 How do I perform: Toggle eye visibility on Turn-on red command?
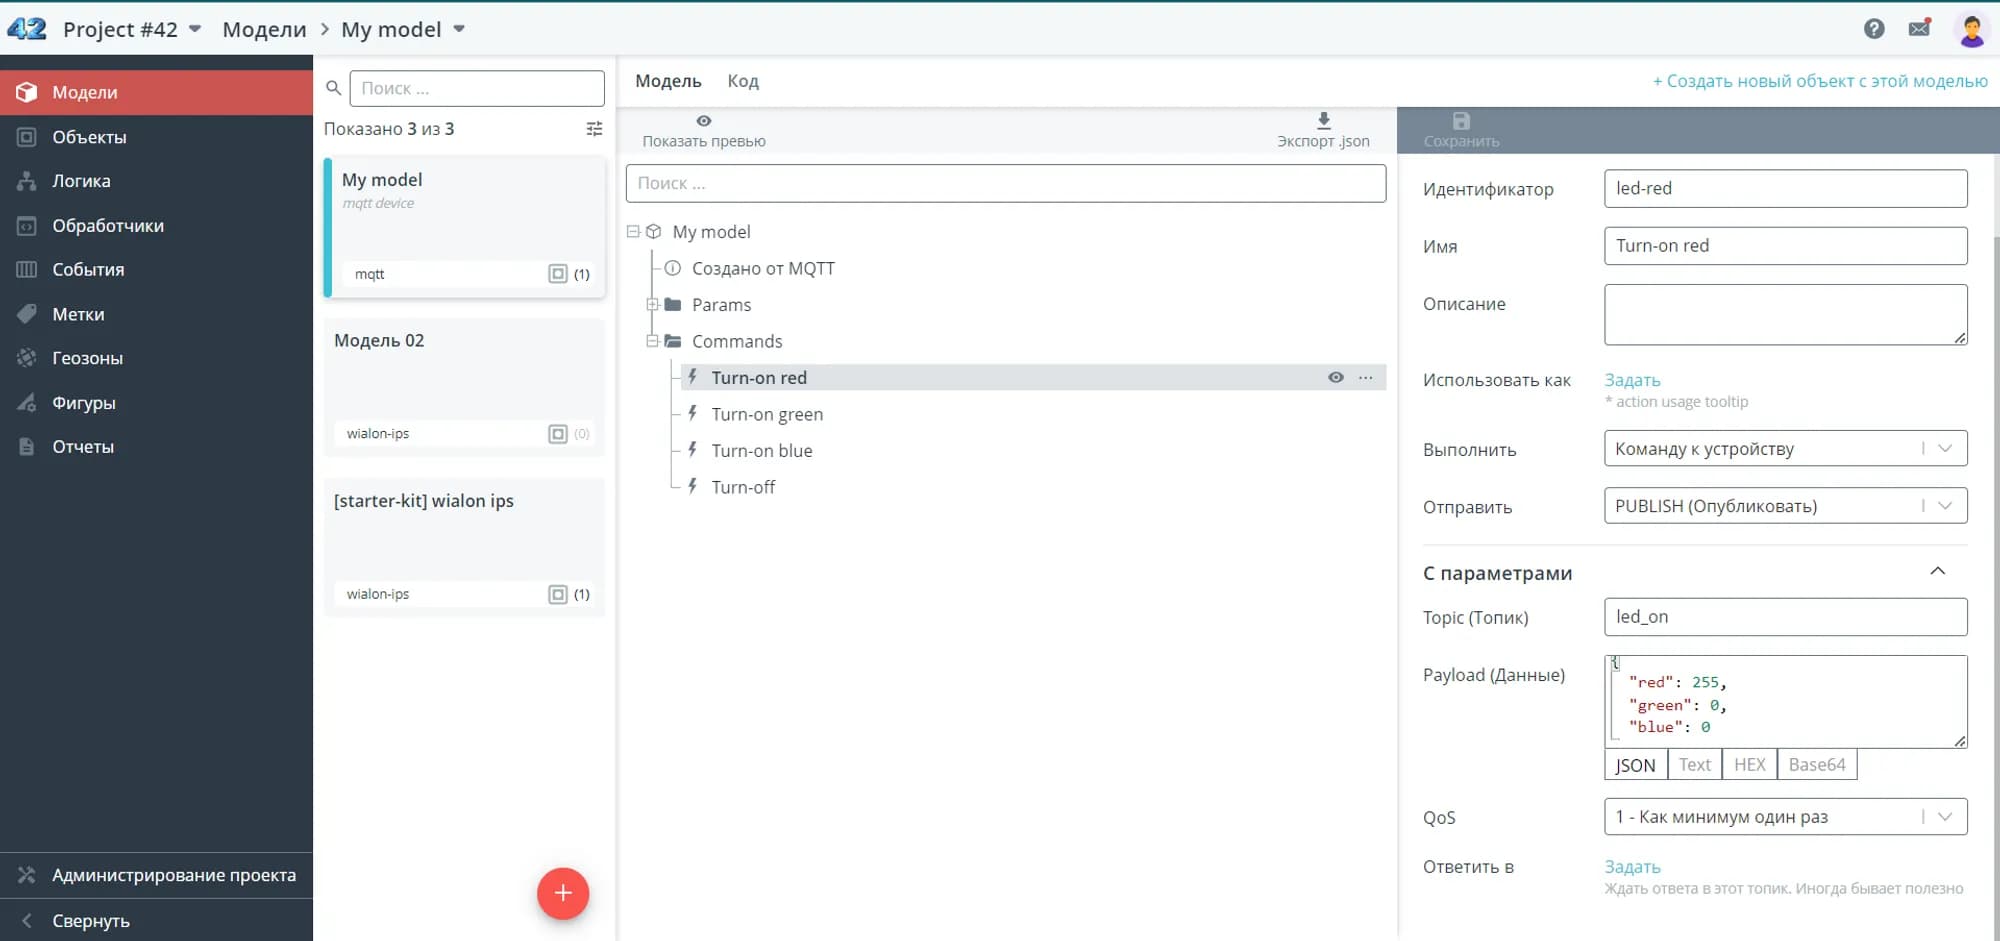point(1335,377)
